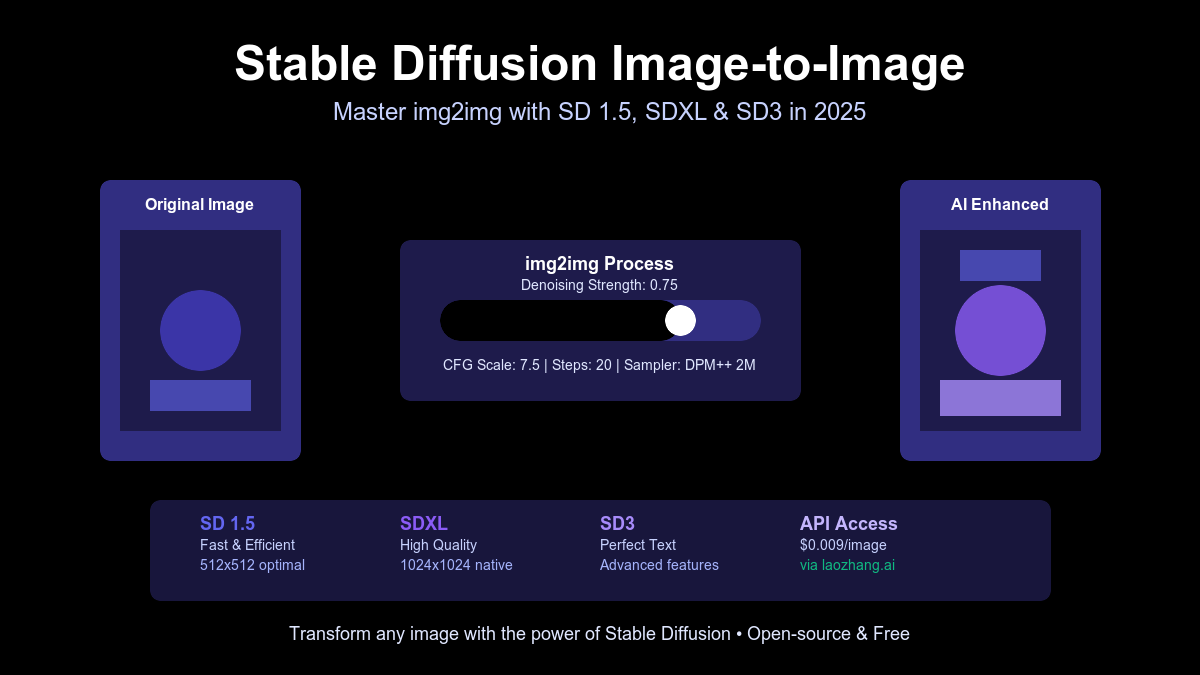Click the purple circle in AI Enhanced
The height and width of the screenshot is (675, 1200).
1000,330
